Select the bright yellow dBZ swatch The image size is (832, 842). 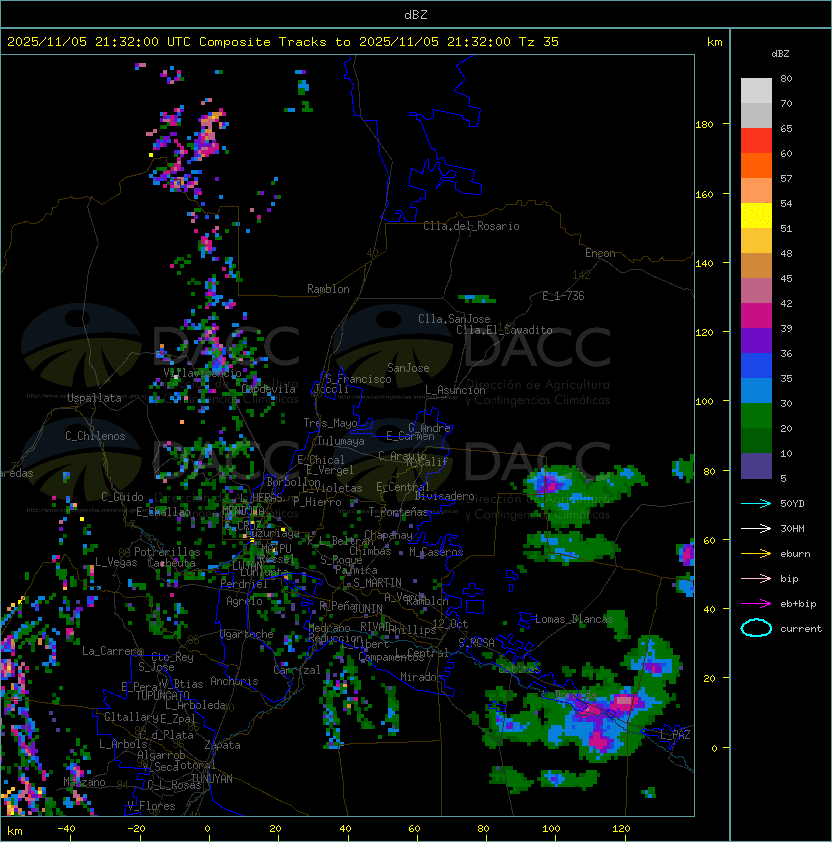[x=756, y=216]
